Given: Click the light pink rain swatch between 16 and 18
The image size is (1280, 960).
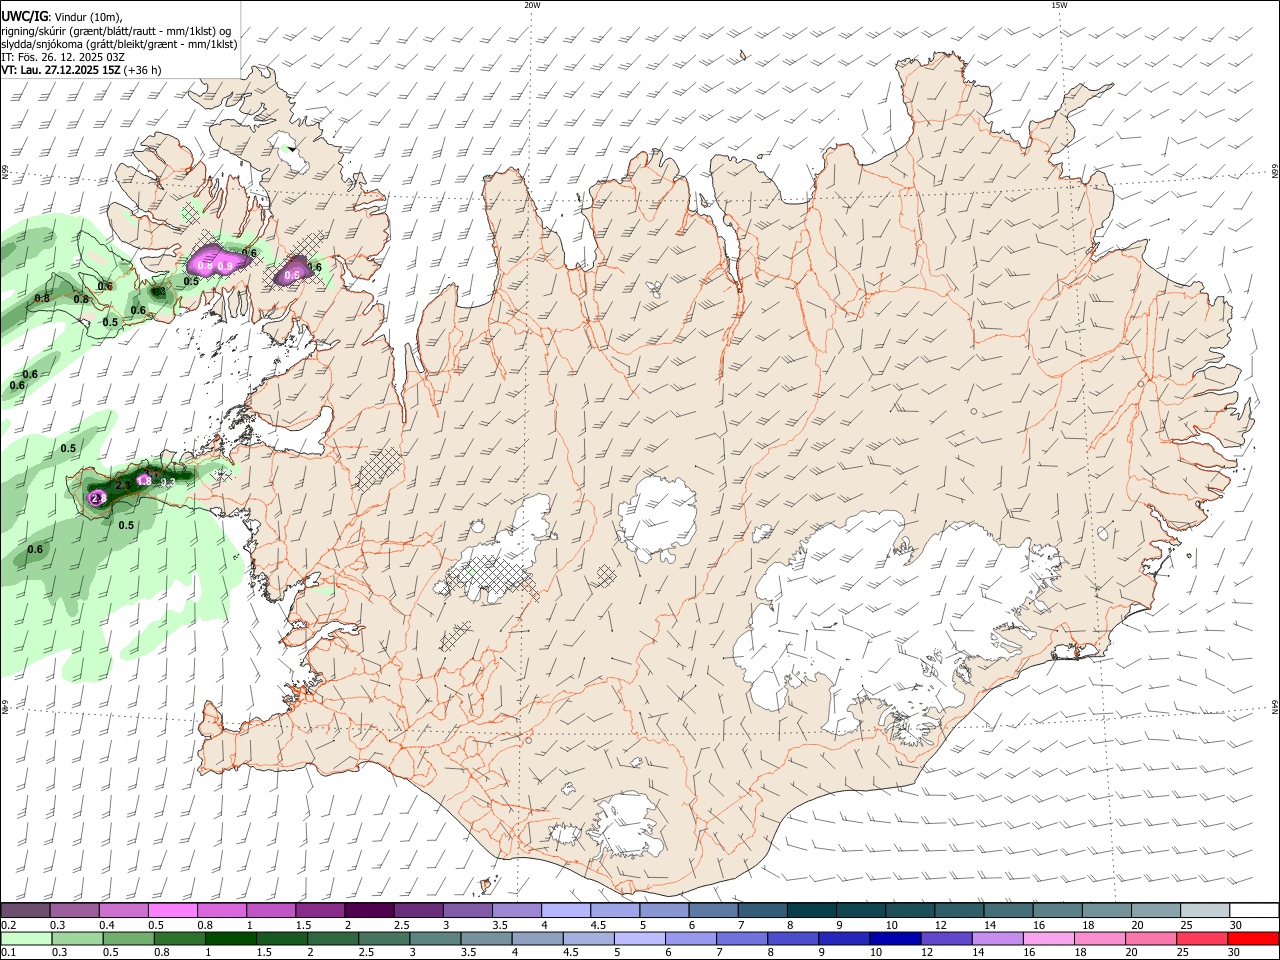Looking at the screenshot, I should coord(1049,938).
